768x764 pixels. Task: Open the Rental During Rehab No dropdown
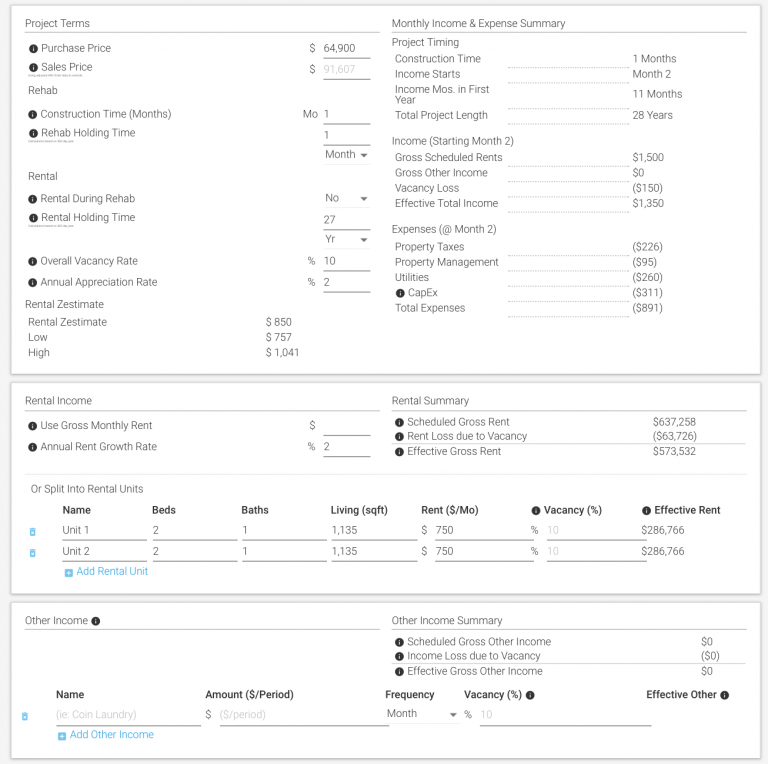346,198
